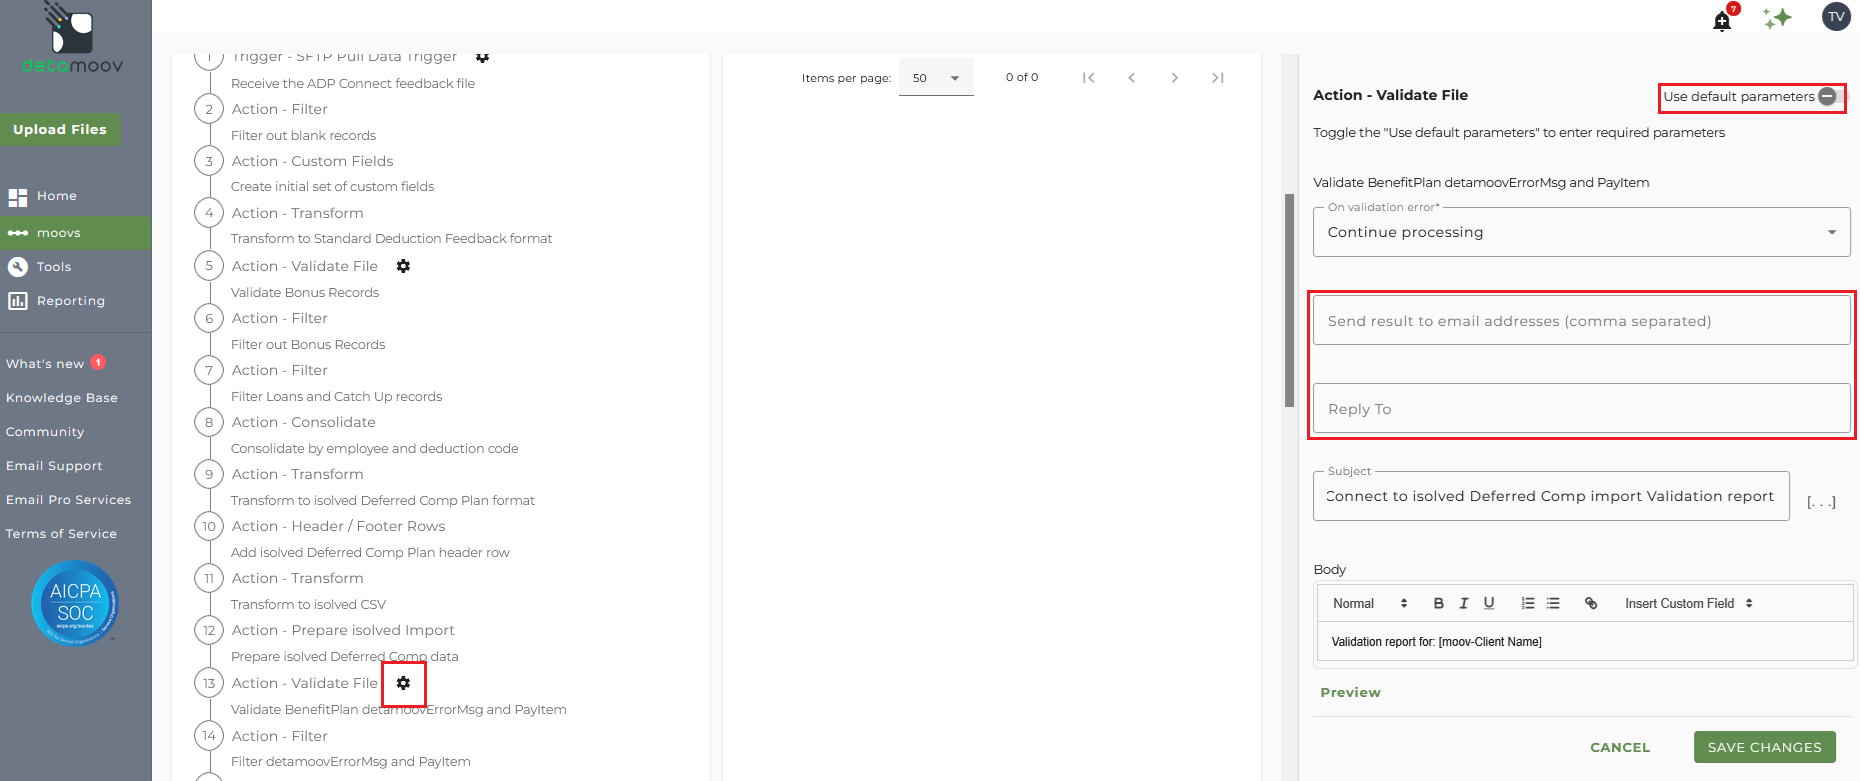Click the SAVE CHANGES button
This screenshot has height=781, width=1860.
[x=1764, y=747]
